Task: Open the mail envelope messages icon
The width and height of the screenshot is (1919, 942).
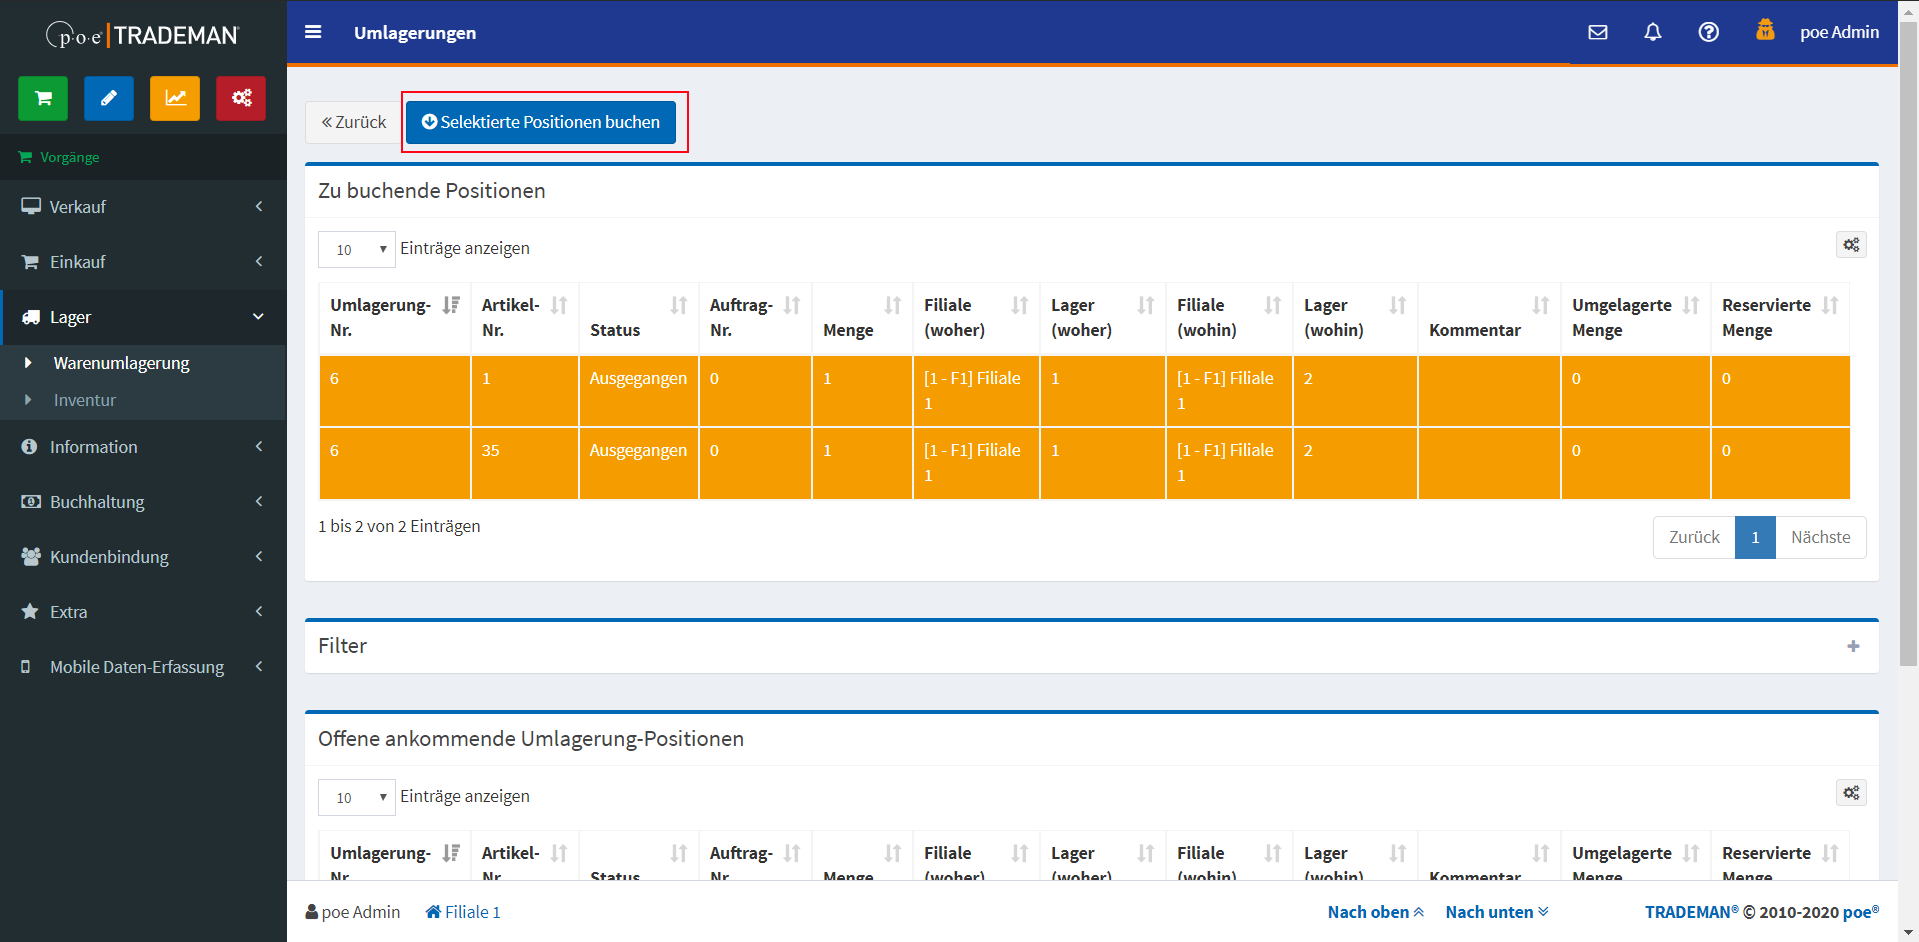Action: point(1597,32)
